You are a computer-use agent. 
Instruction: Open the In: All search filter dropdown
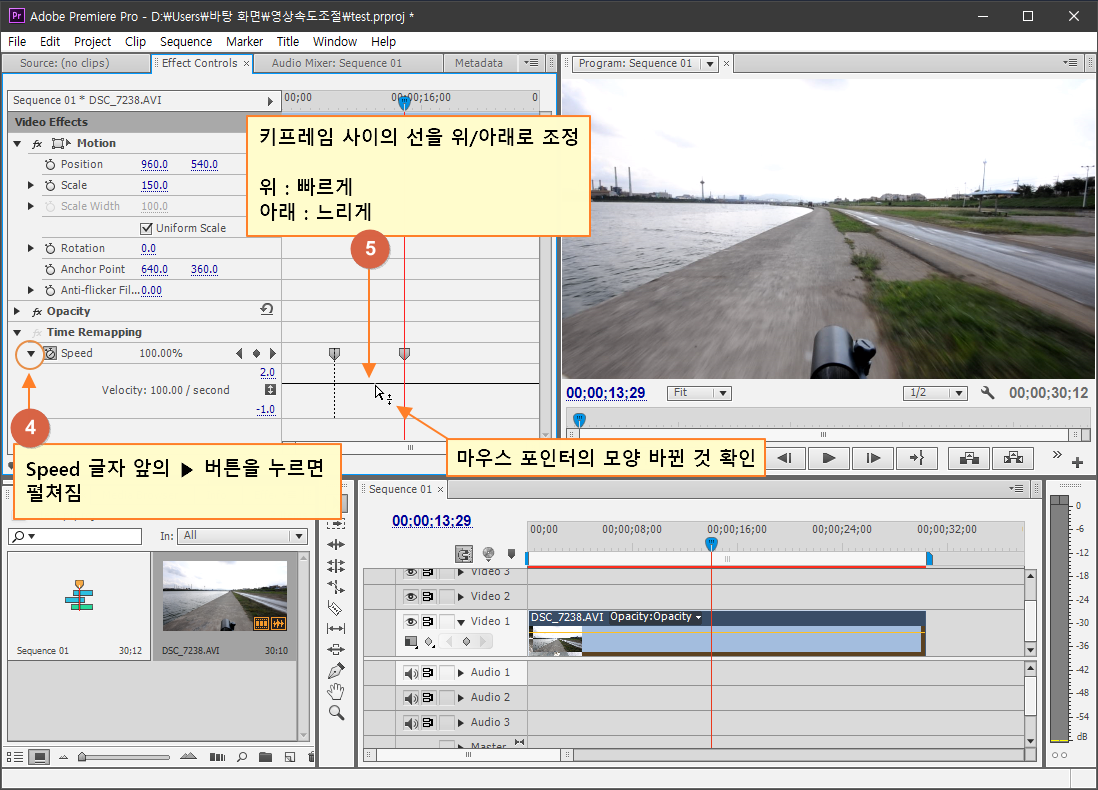(242, 536)
